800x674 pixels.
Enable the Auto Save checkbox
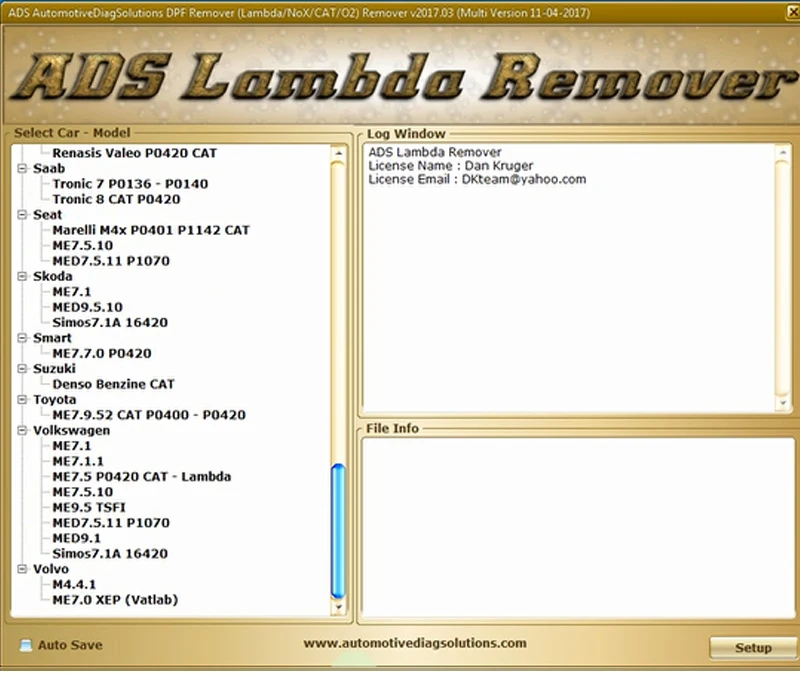click(25, 645)
